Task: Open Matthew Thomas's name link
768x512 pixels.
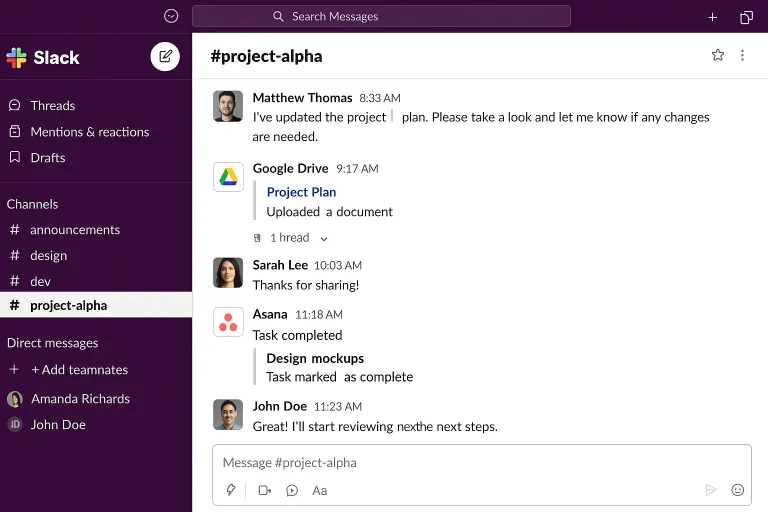Action: coord(302,98)
